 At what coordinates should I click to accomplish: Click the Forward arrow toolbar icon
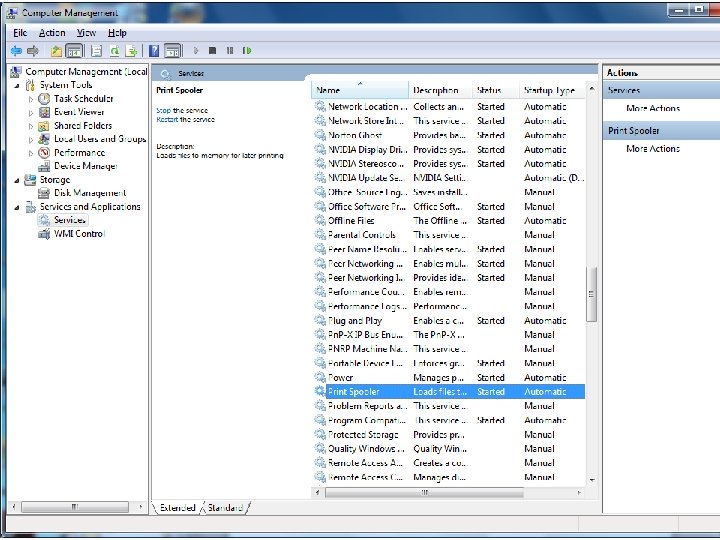[x=33, y=51]
